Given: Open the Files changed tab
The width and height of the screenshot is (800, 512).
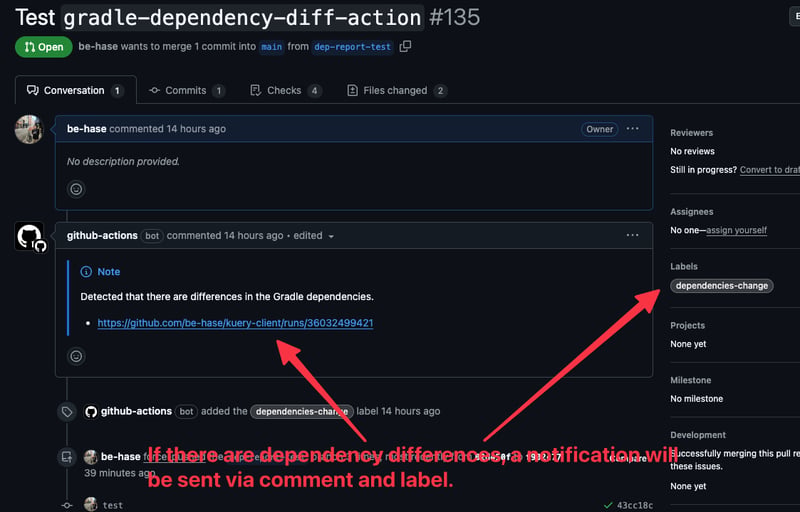Looking at the screenshot, I should tap(396, 90).
